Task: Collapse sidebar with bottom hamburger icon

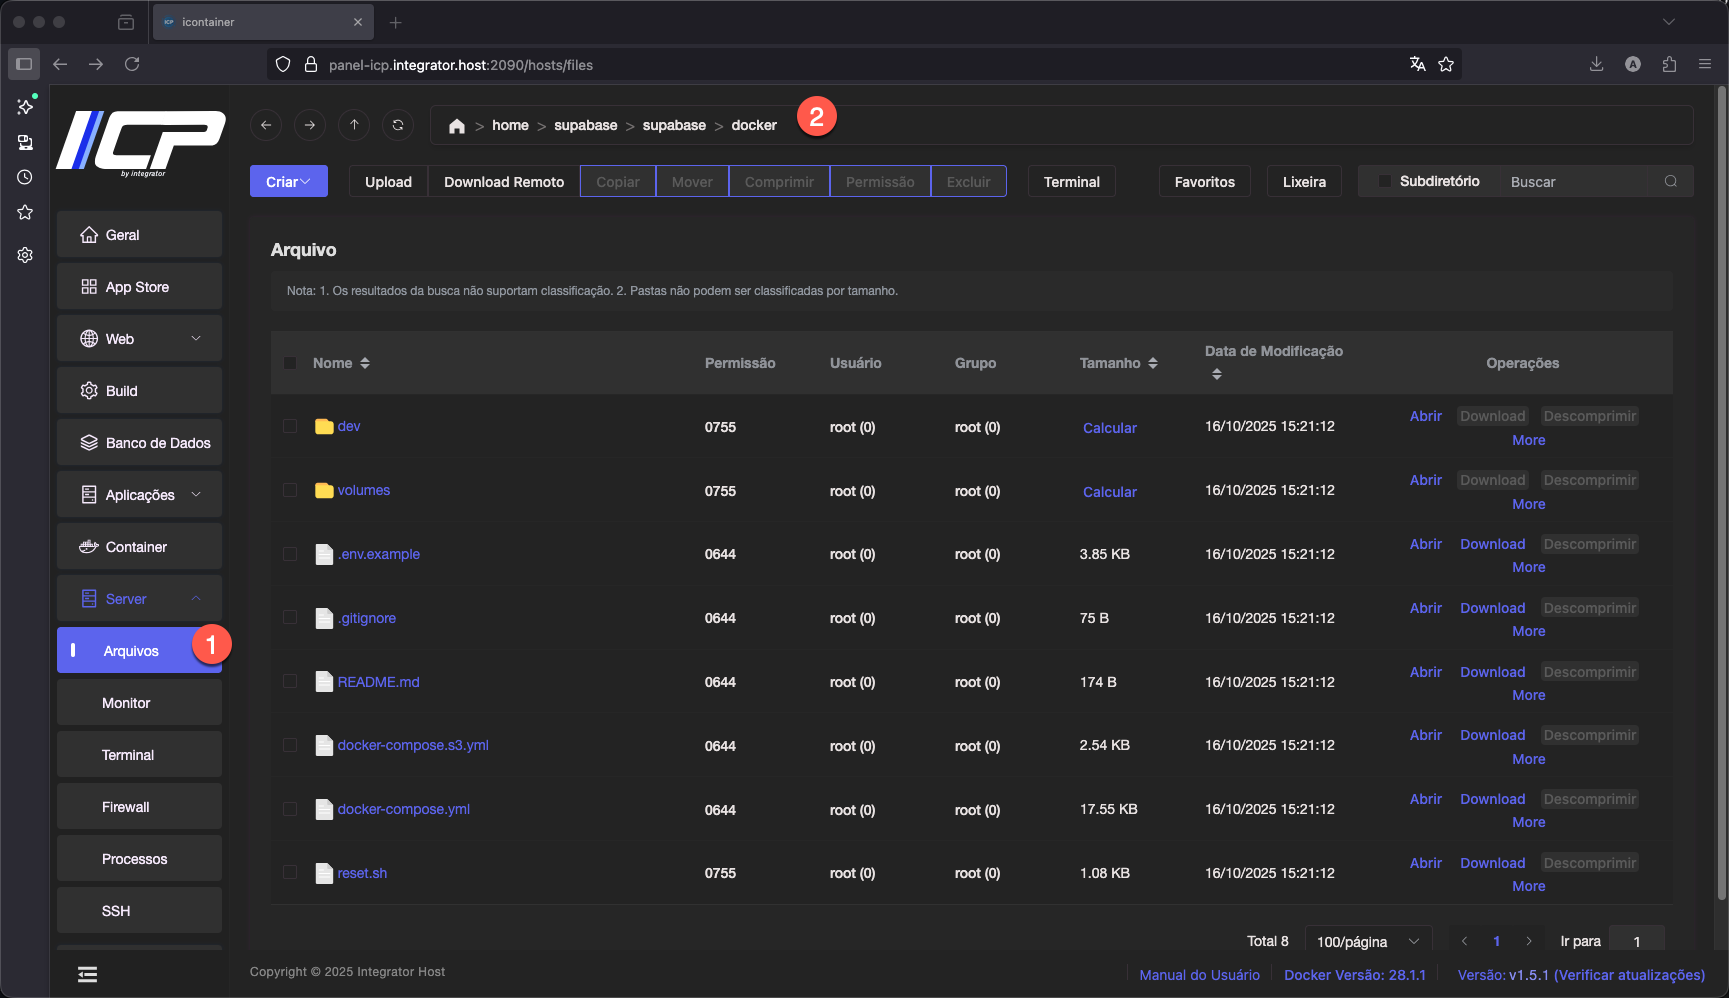Action: (x=88, y=974)
